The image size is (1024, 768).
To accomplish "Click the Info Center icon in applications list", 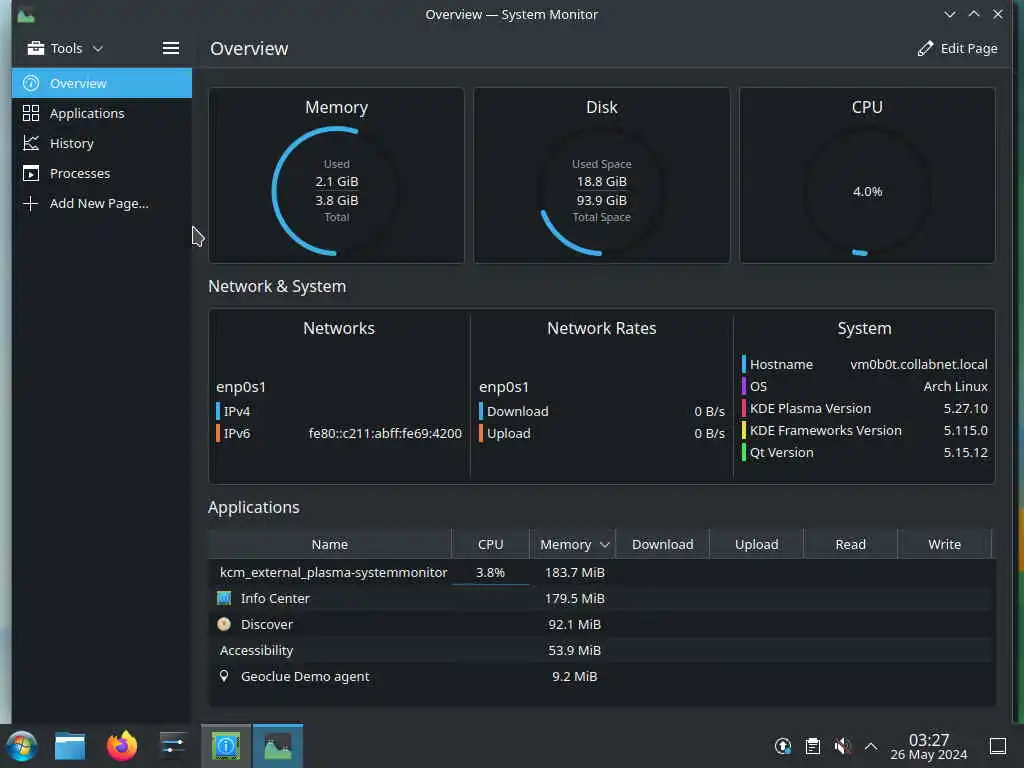I will (x=224, y=598).
